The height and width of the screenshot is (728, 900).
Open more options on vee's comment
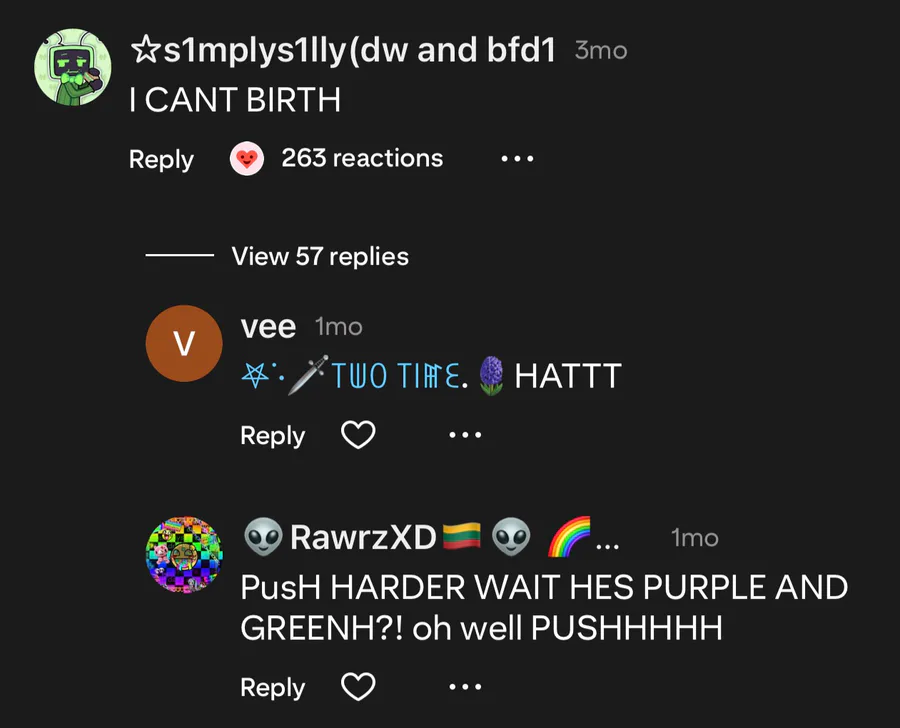465,435
